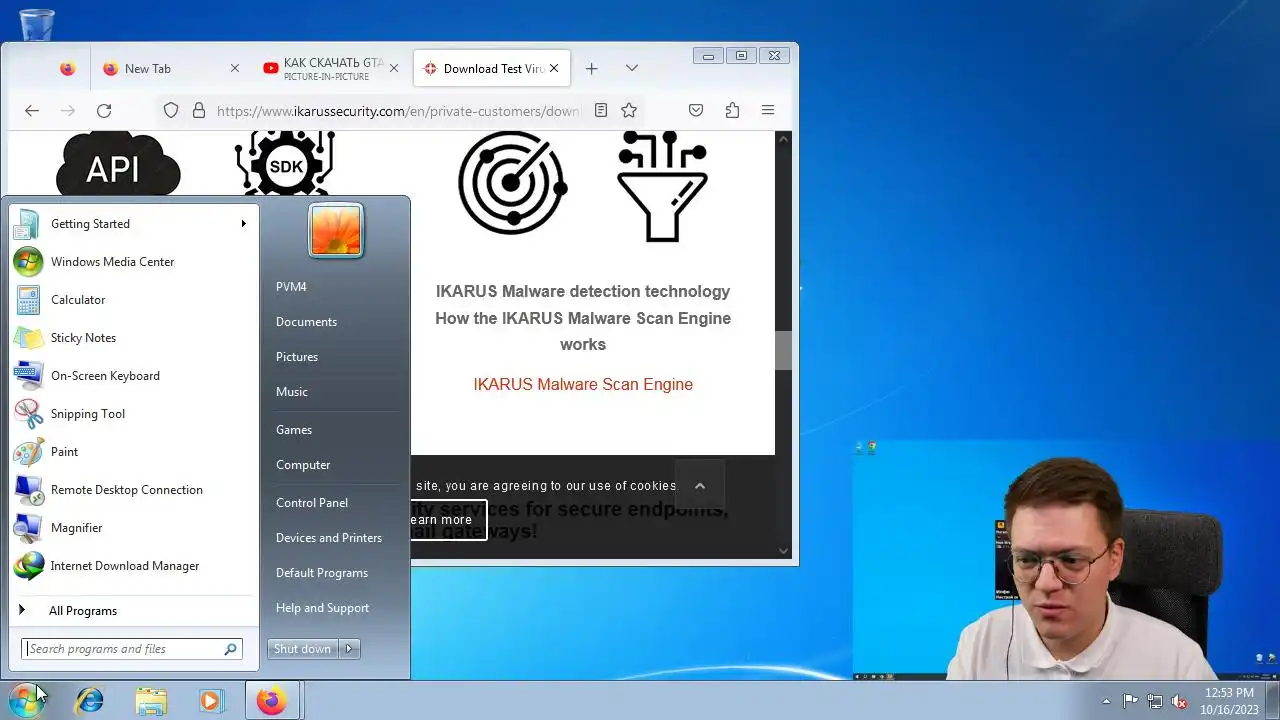Screen dimensions: 1280x720
Task: Reload the current Firefox page
Action: 104,111
